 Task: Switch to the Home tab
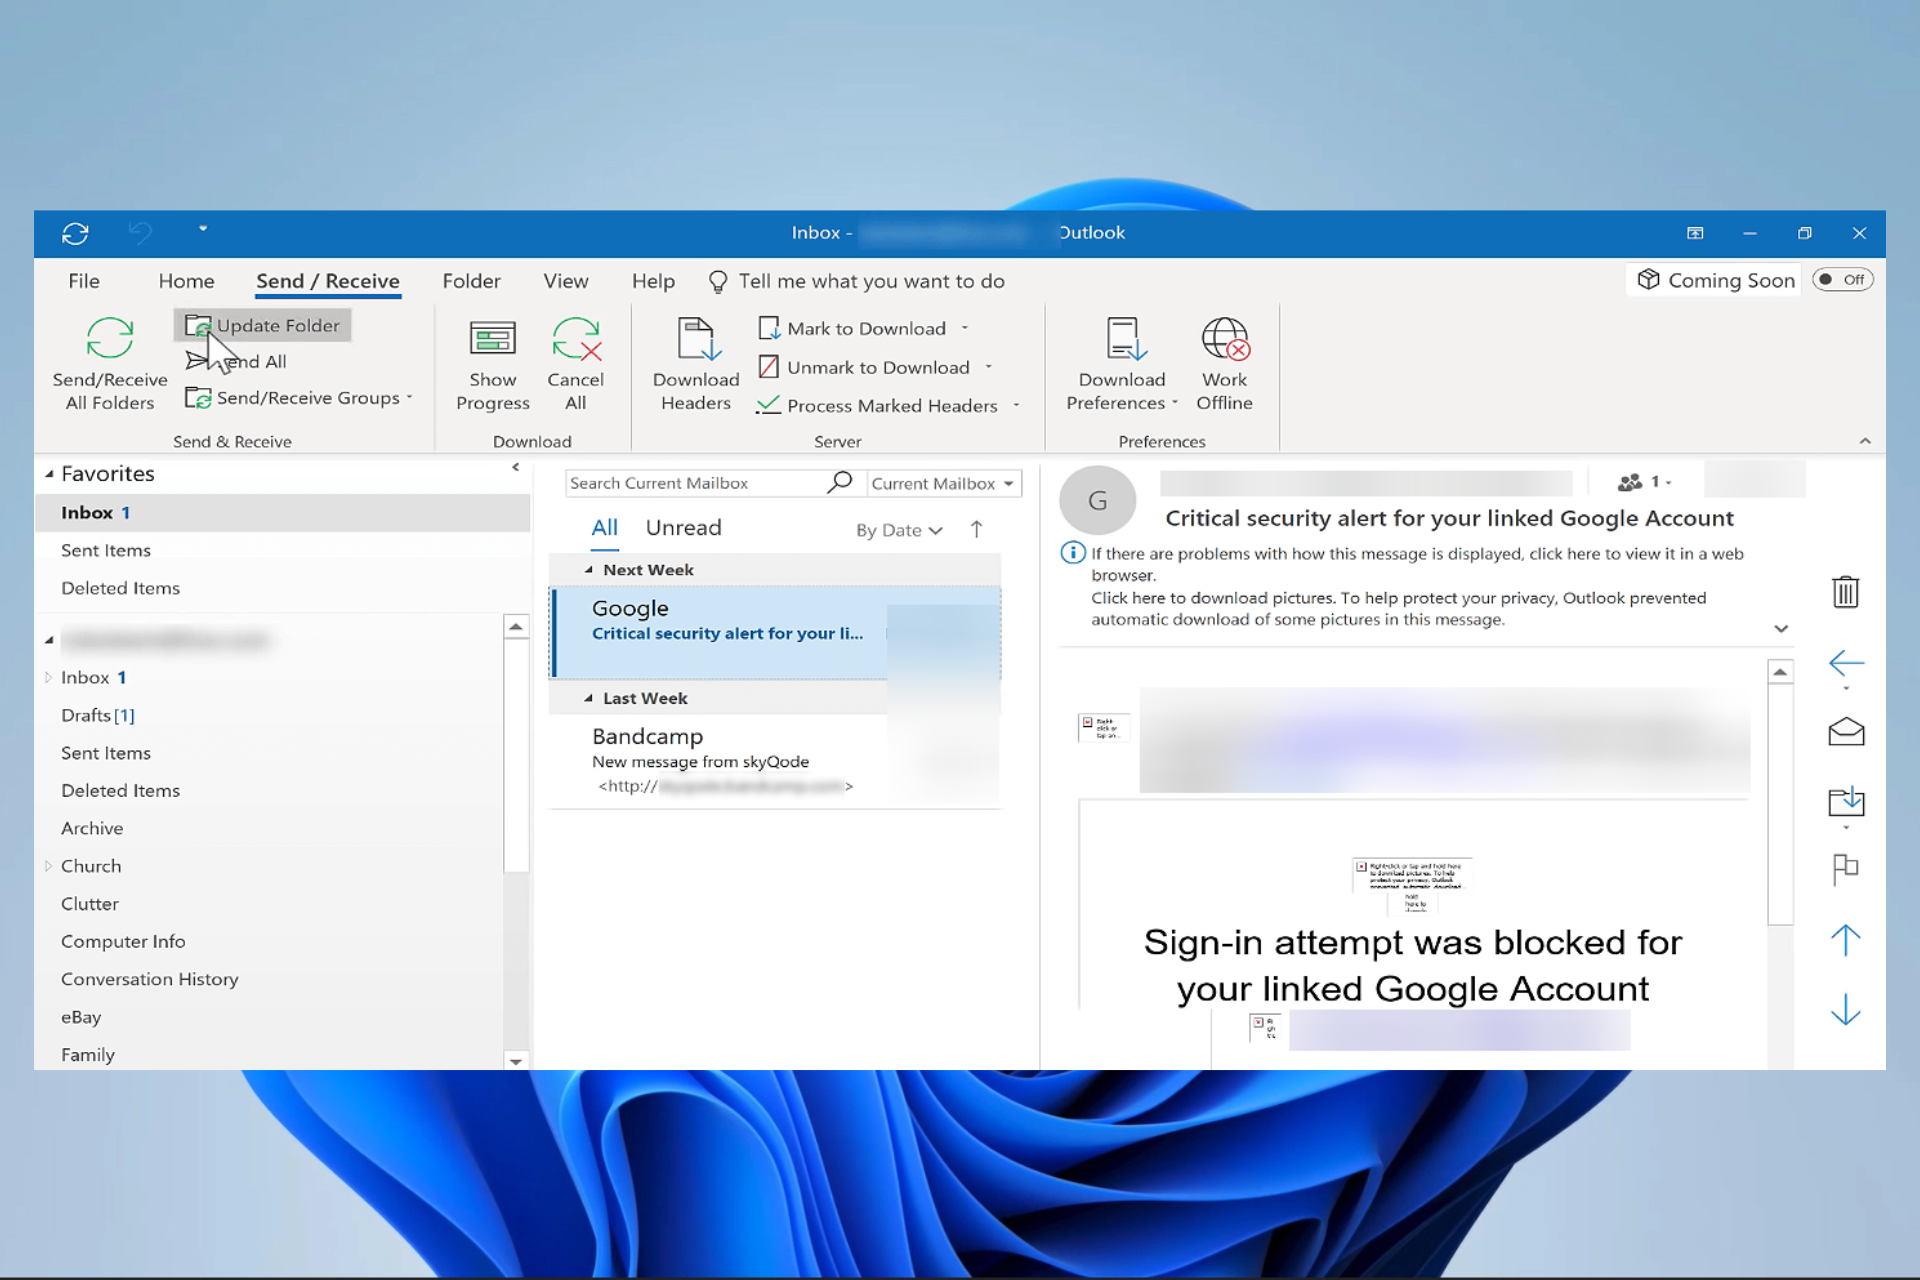(x=187, y=281)
